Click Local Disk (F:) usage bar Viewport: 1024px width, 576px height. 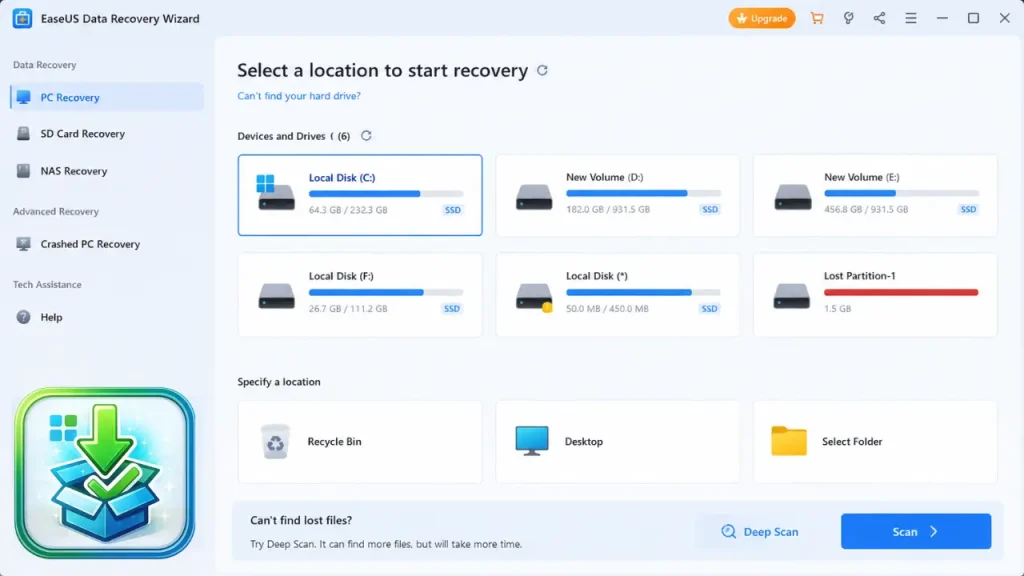(x=386, y=292)
